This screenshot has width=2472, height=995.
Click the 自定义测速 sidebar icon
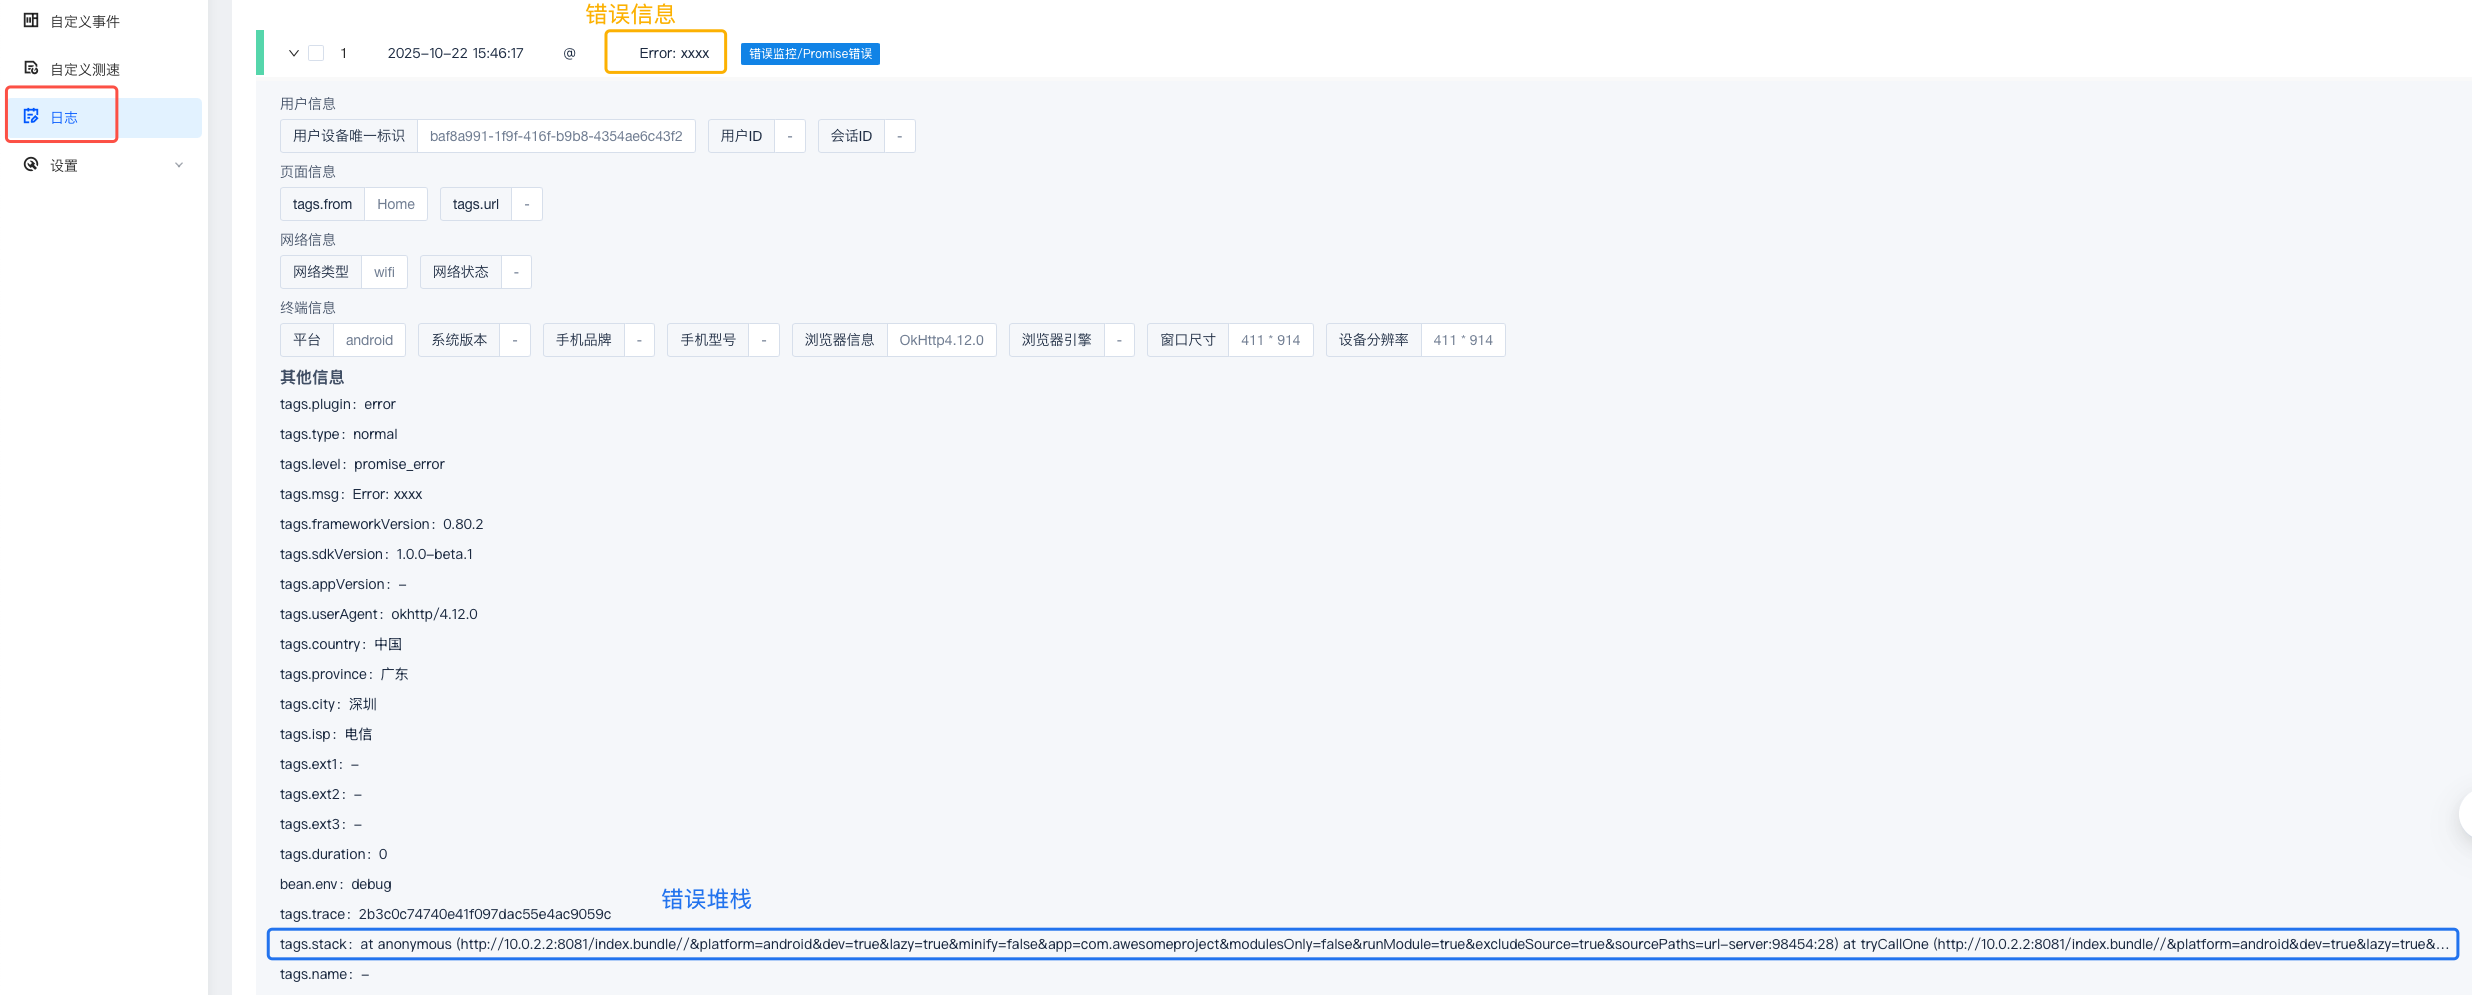click(31, 68)
